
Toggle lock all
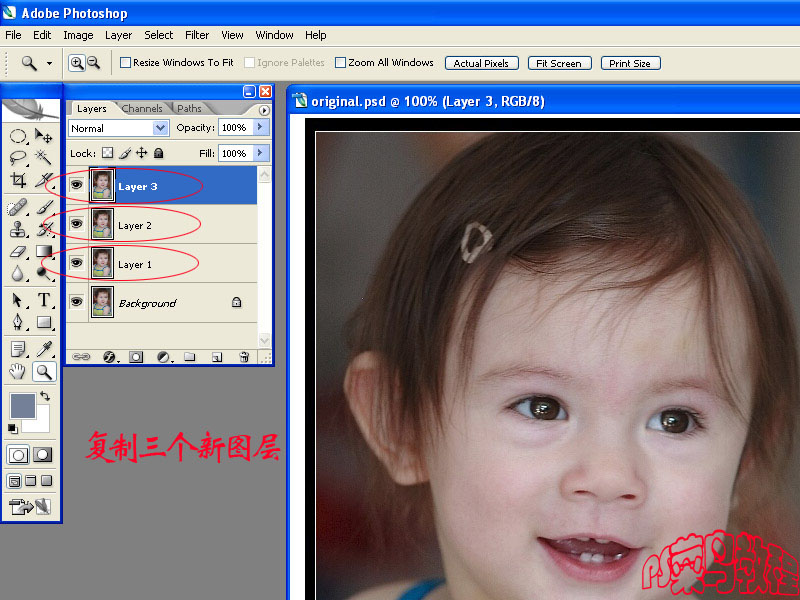pos(159,153)
